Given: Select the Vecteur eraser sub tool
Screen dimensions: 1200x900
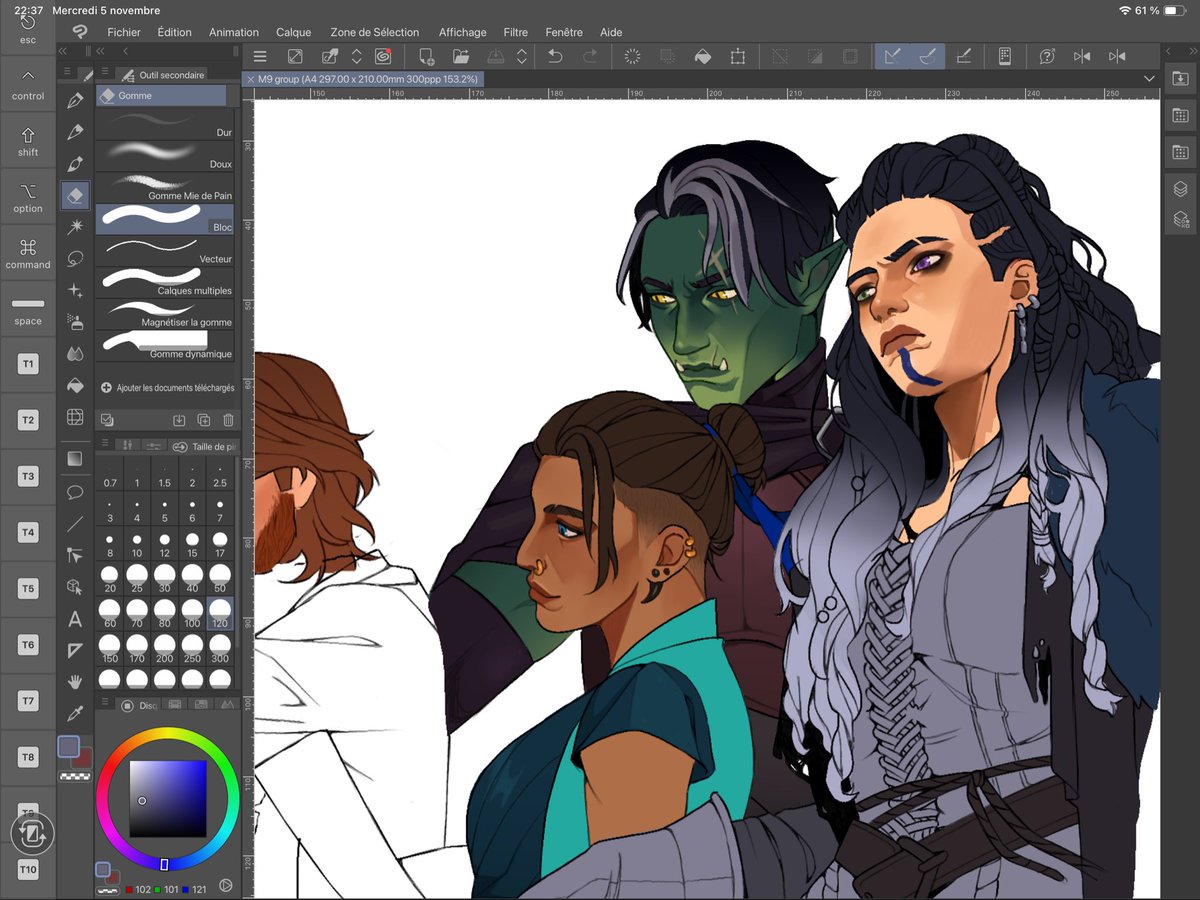Looking at the screenshot, I should [x=165, y=251].
